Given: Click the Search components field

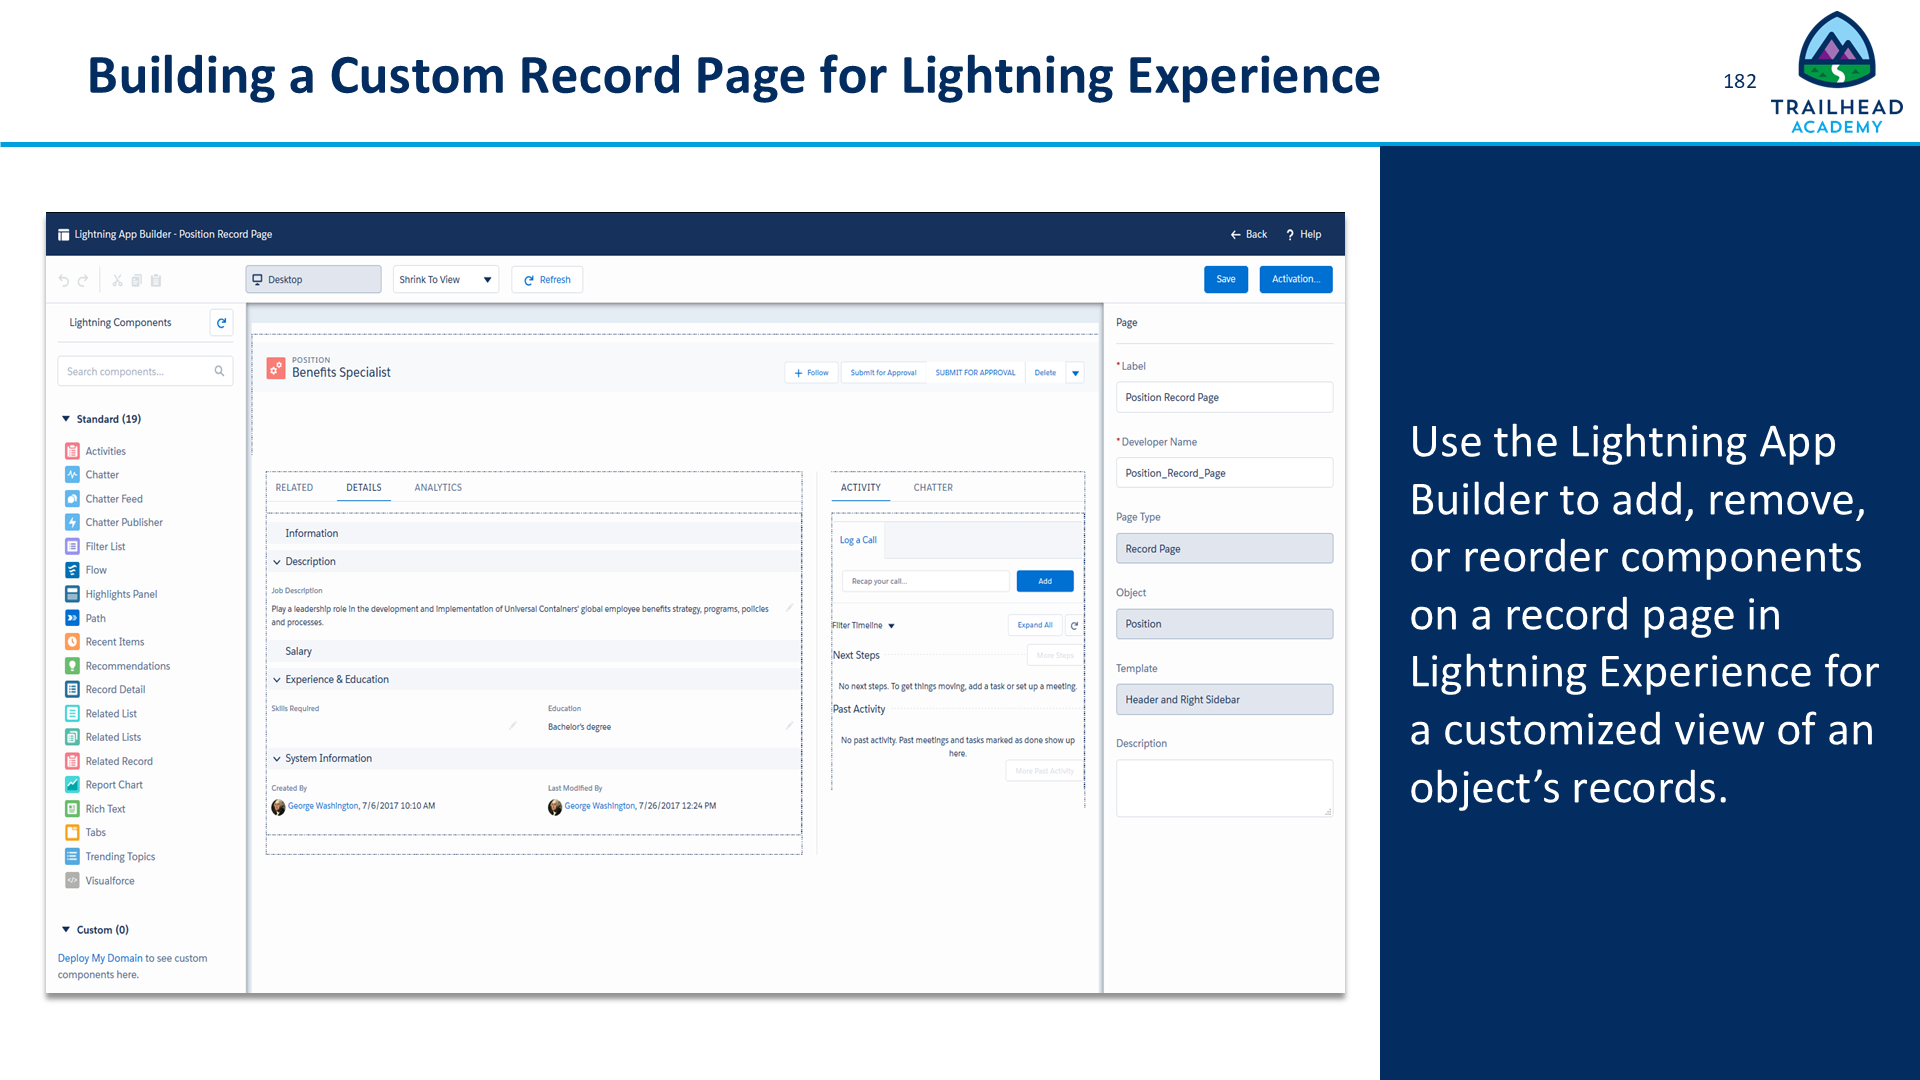Looking at the screenshot, I should pos(145,371).
